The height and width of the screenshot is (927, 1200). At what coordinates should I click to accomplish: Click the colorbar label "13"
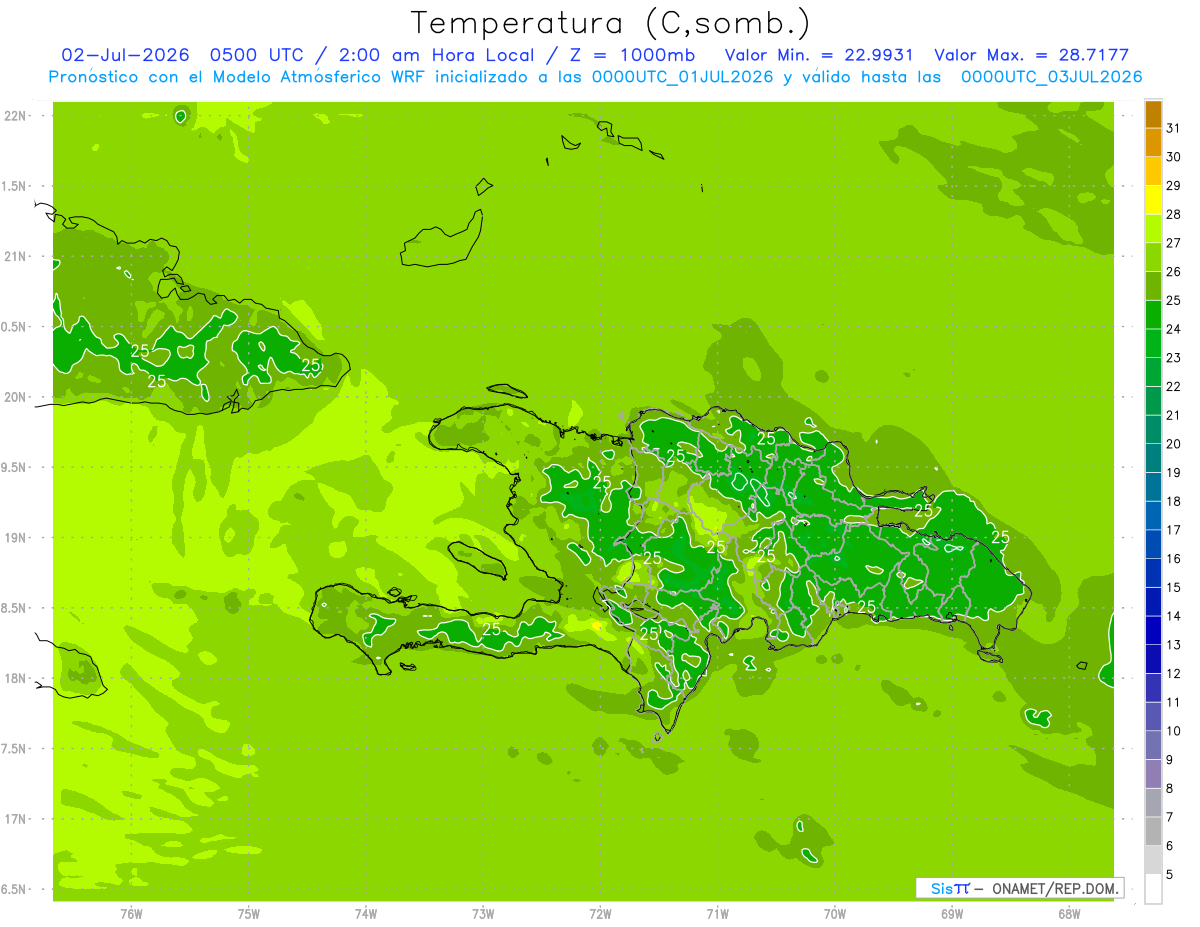pos(1174,645)
